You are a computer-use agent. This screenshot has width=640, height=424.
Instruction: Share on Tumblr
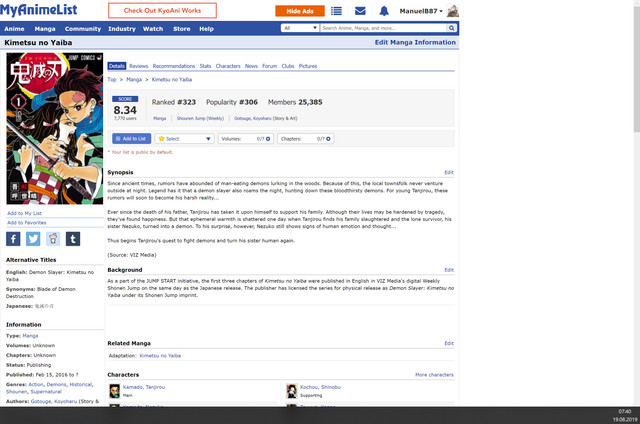click(72, 239)
